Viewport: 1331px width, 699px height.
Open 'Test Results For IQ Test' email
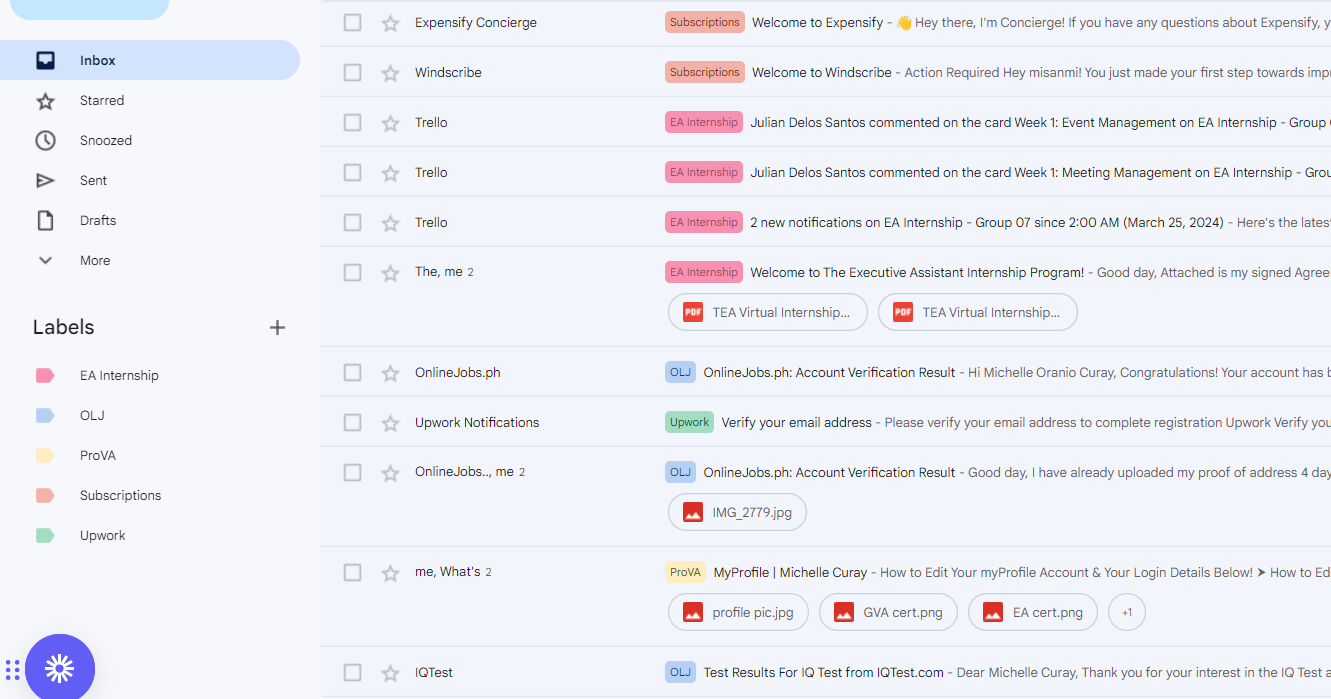[x=825, y=672]
